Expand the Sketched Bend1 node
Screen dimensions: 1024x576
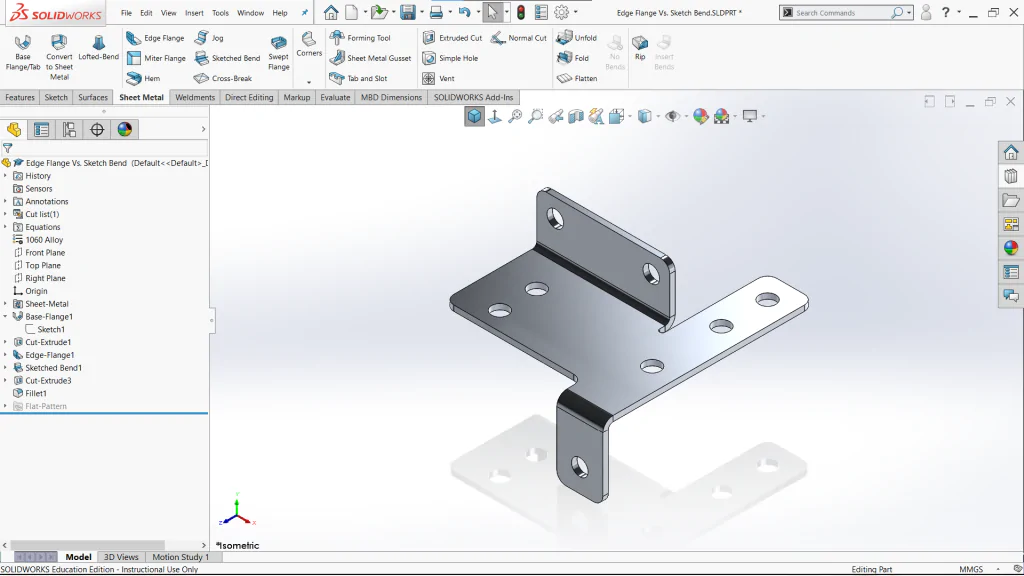pos(5,368)
